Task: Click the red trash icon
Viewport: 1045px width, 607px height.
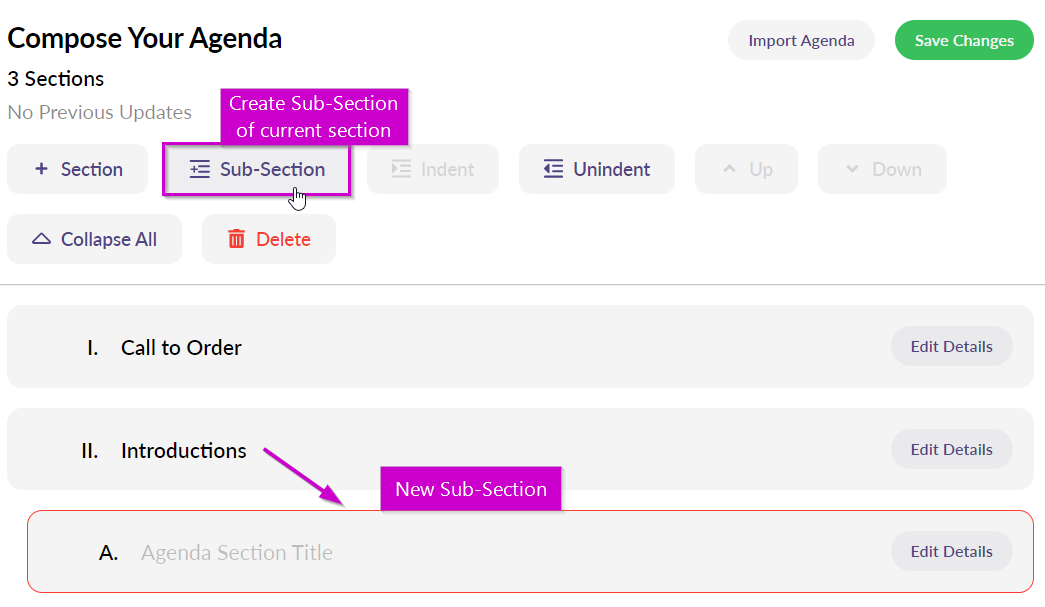Action: [237, 239]
